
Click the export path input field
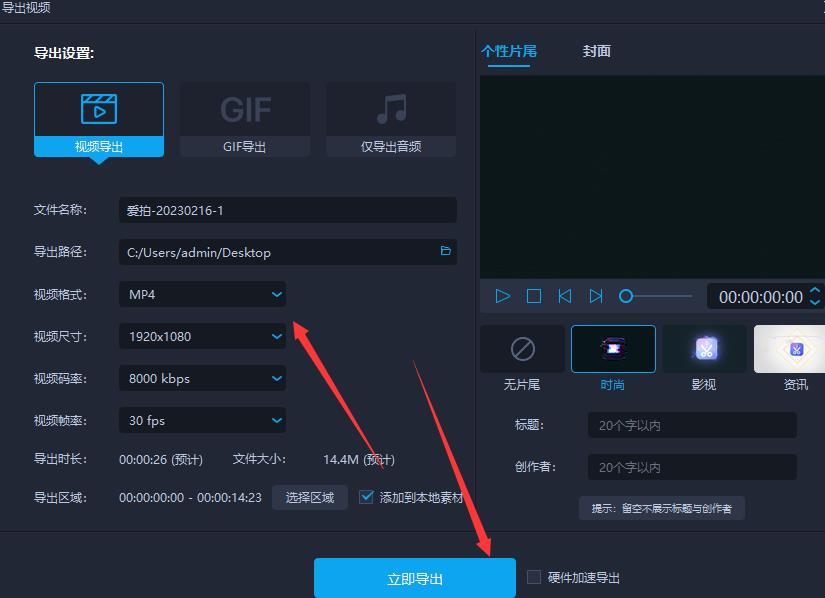pyautogui.click(x=288, y=252)
